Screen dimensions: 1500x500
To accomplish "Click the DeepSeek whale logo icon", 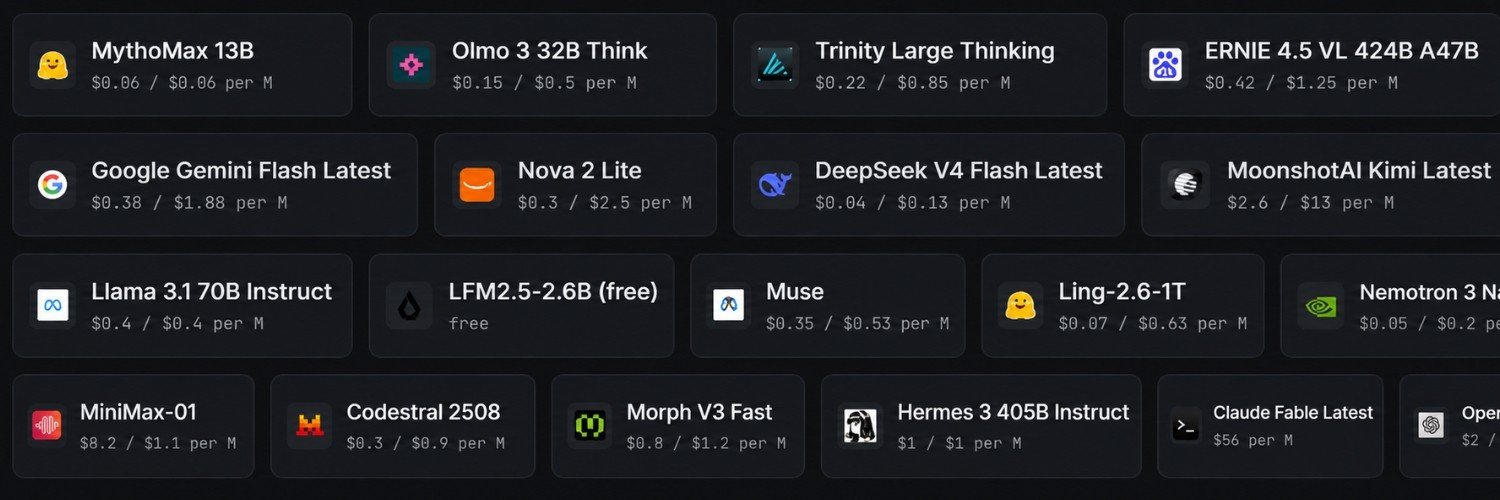I will (x=774, y=185).
